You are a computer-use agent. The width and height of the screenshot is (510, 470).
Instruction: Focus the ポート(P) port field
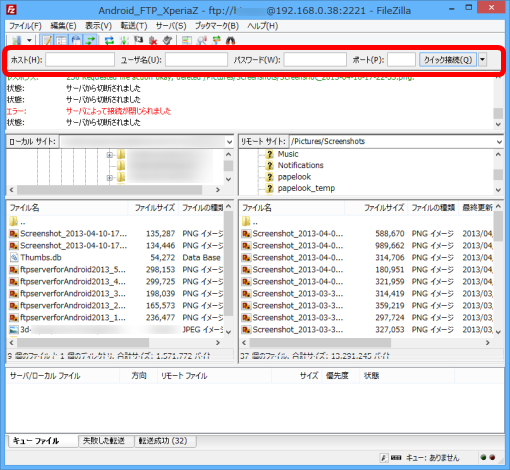401,60
